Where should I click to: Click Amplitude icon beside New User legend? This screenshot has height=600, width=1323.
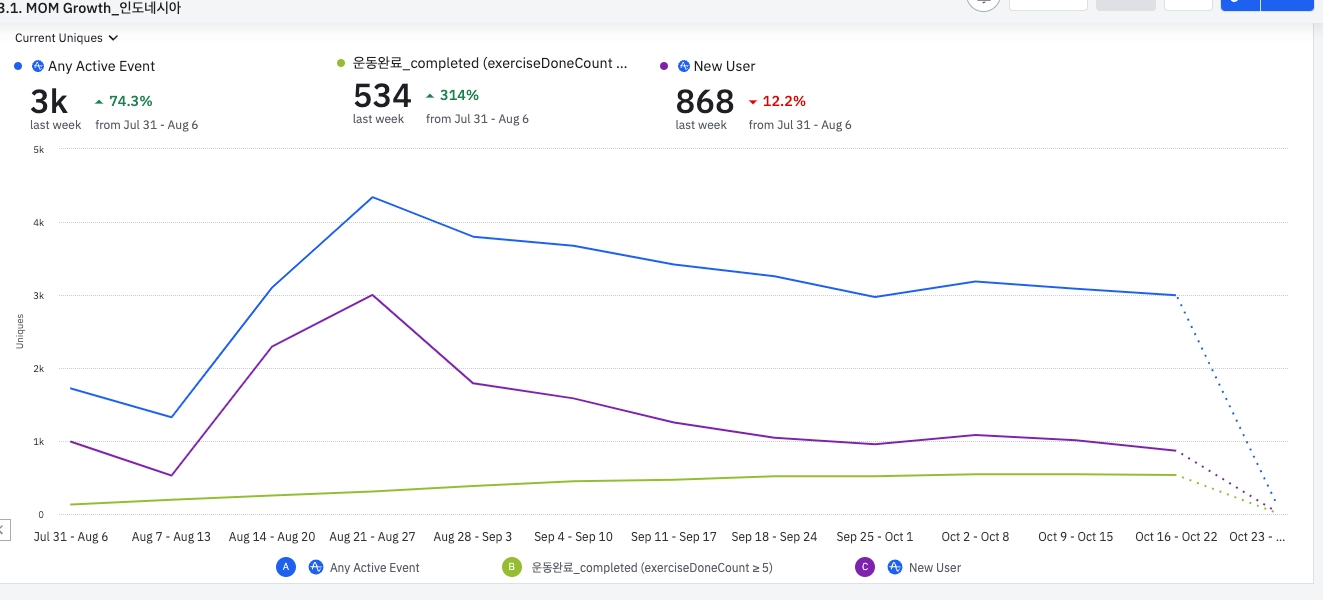click(x=895, y=567)
